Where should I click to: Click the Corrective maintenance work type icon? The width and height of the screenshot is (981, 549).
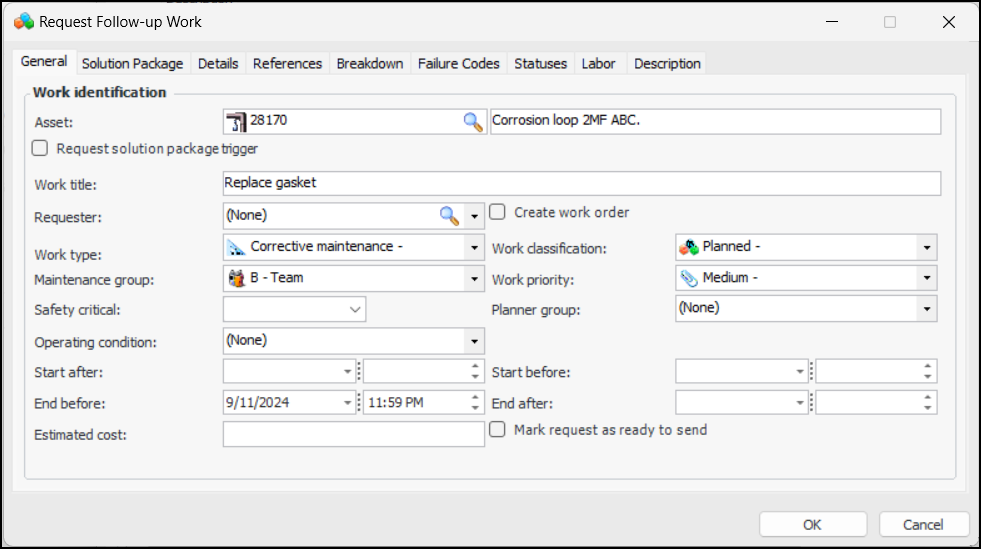pyautogui.click(x=236, y=247)
